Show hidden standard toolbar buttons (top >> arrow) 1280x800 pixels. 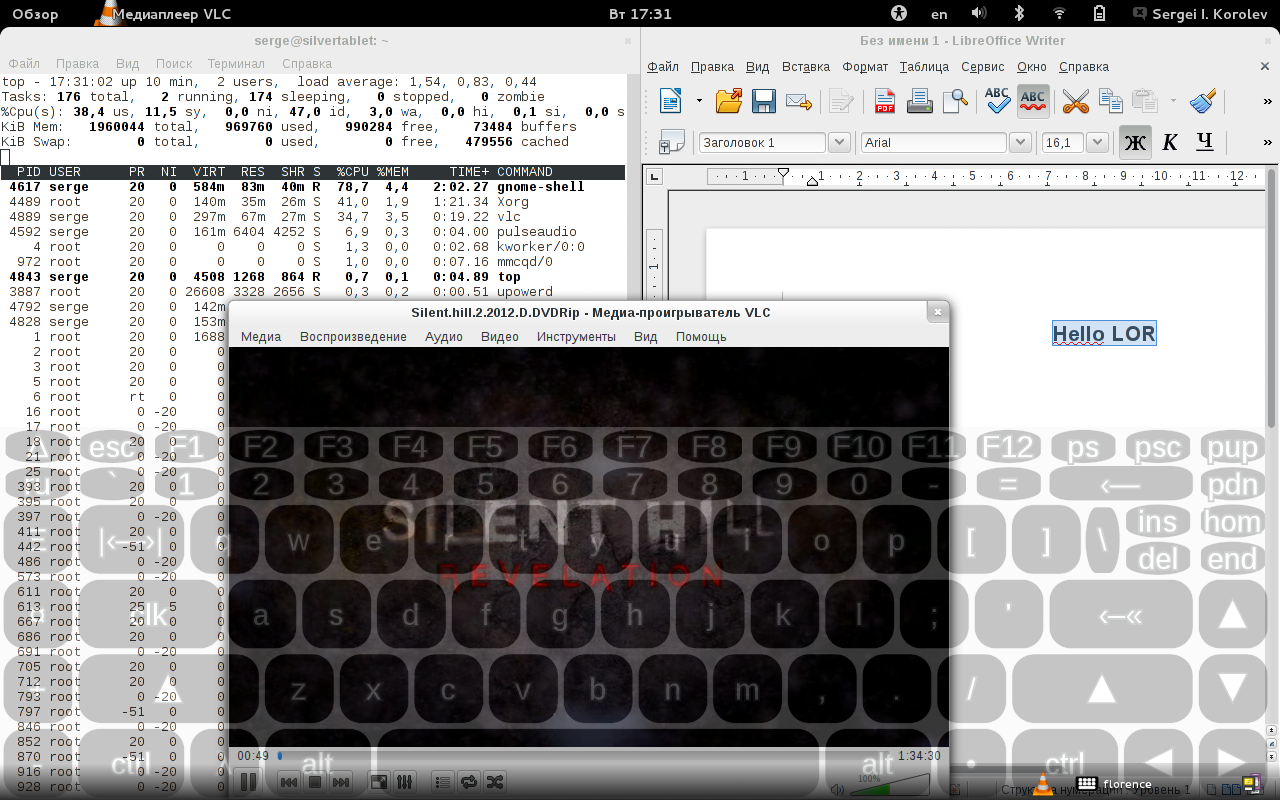pos(1268,101)
